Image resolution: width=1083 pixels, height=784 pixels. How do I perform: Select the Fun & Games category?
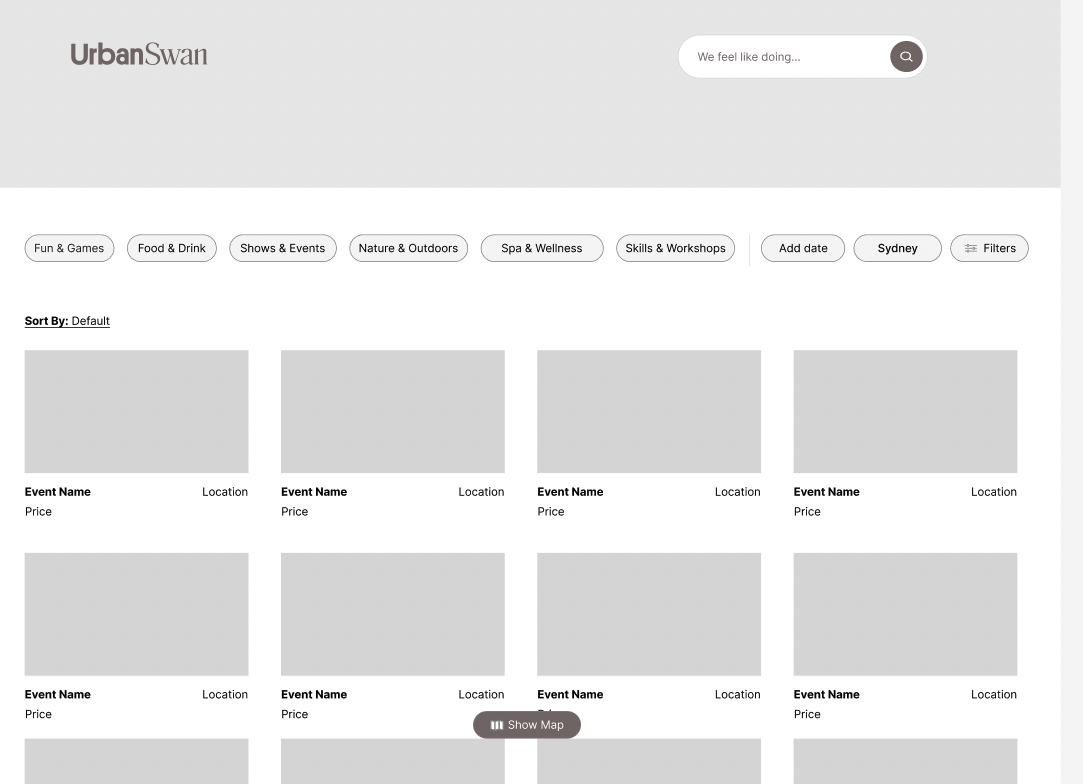[69, 248]
